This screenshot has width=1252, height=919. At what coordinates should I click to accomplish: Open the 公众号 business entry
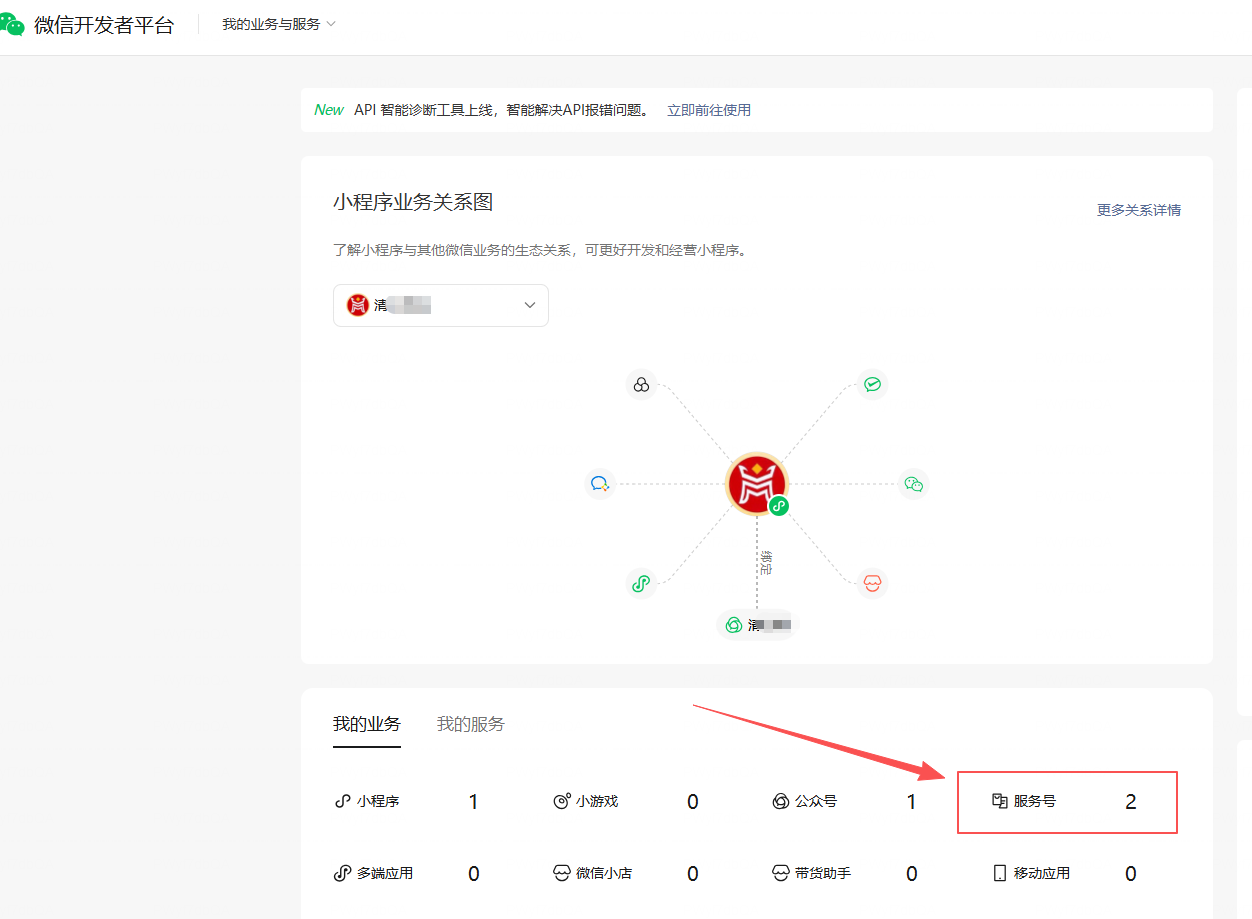click(x=815, y=801)
